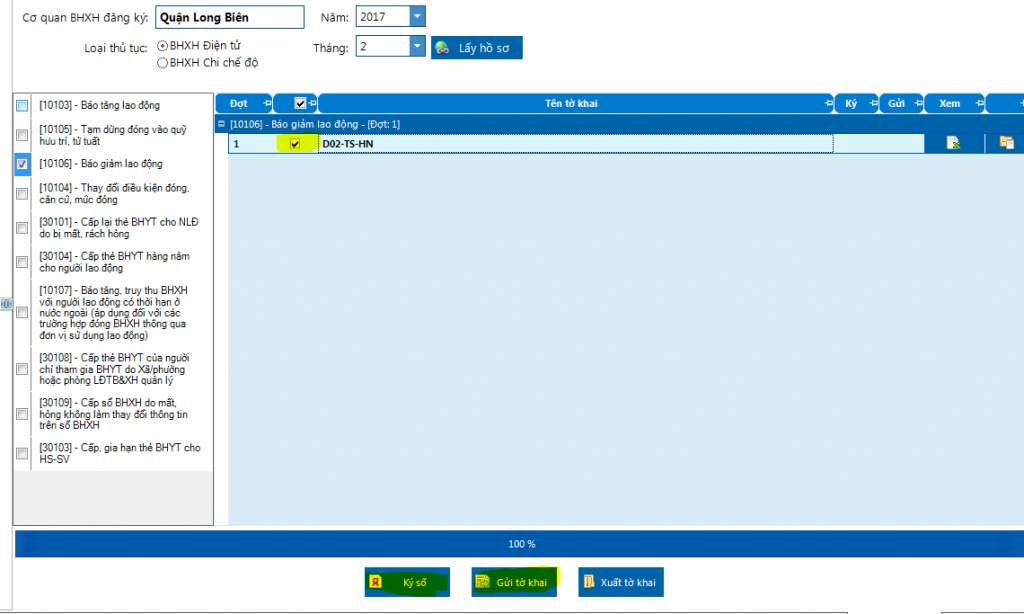
Task: Open the Tháng month dropdown
Action: click(x=417, y=46)
